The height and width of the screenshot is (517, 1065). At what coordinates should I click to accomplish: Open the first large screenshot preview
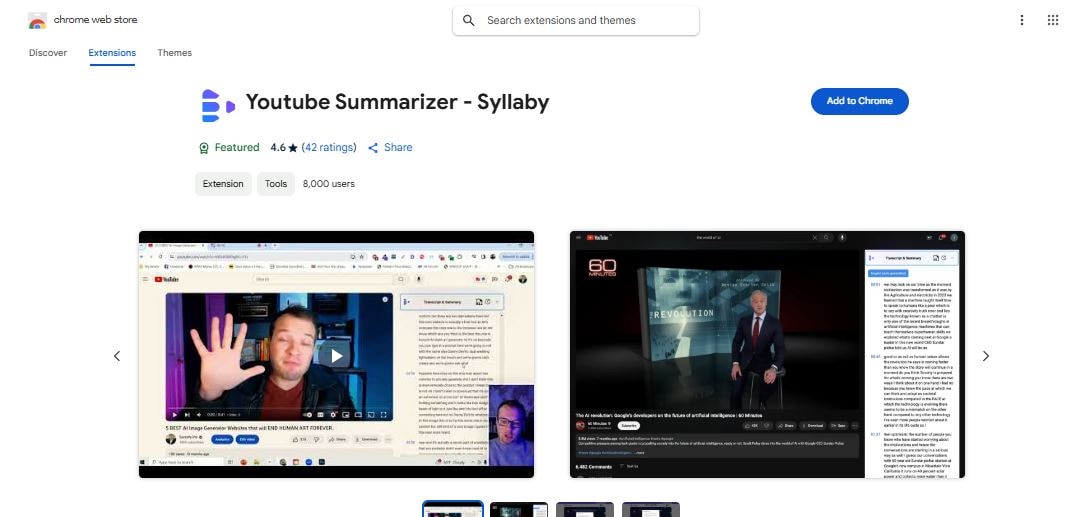coord(336,354)
